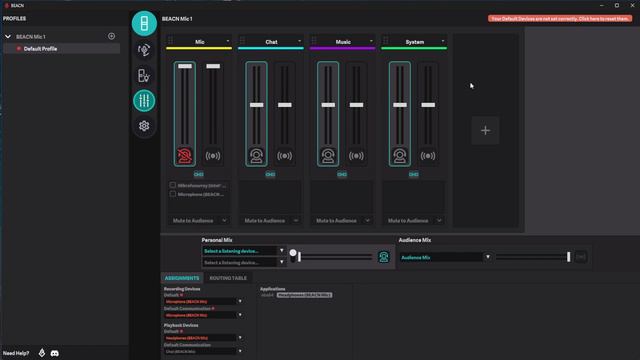Open the Mic channel header dropdown arrow
The height and width of the screenshot is (360, 640).
point(228,41)
